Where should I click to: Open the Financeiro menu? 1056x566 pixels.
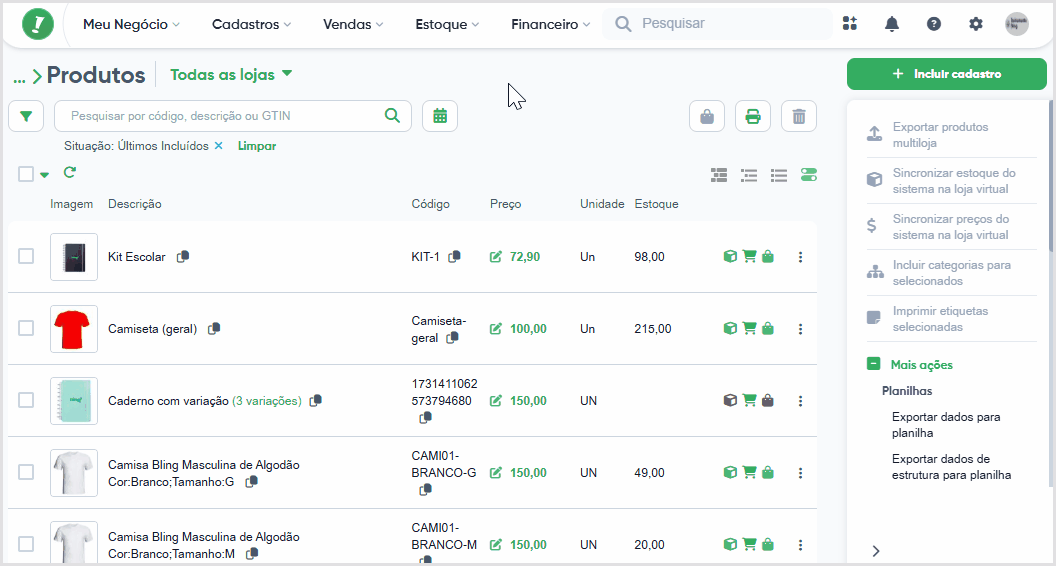pos(550,24)
